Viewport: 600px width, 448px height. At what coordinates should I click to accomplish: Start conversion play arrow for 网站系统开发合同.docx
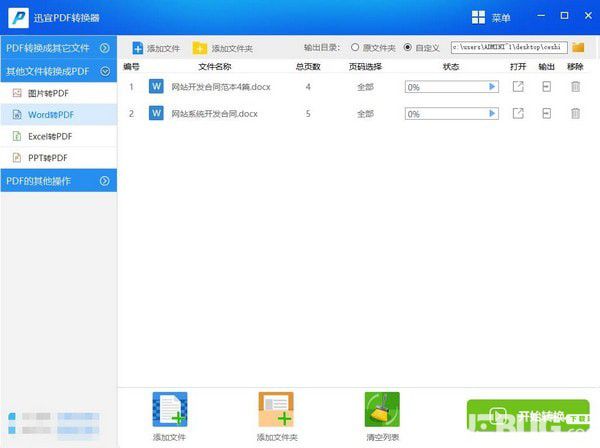pos(492,113)
